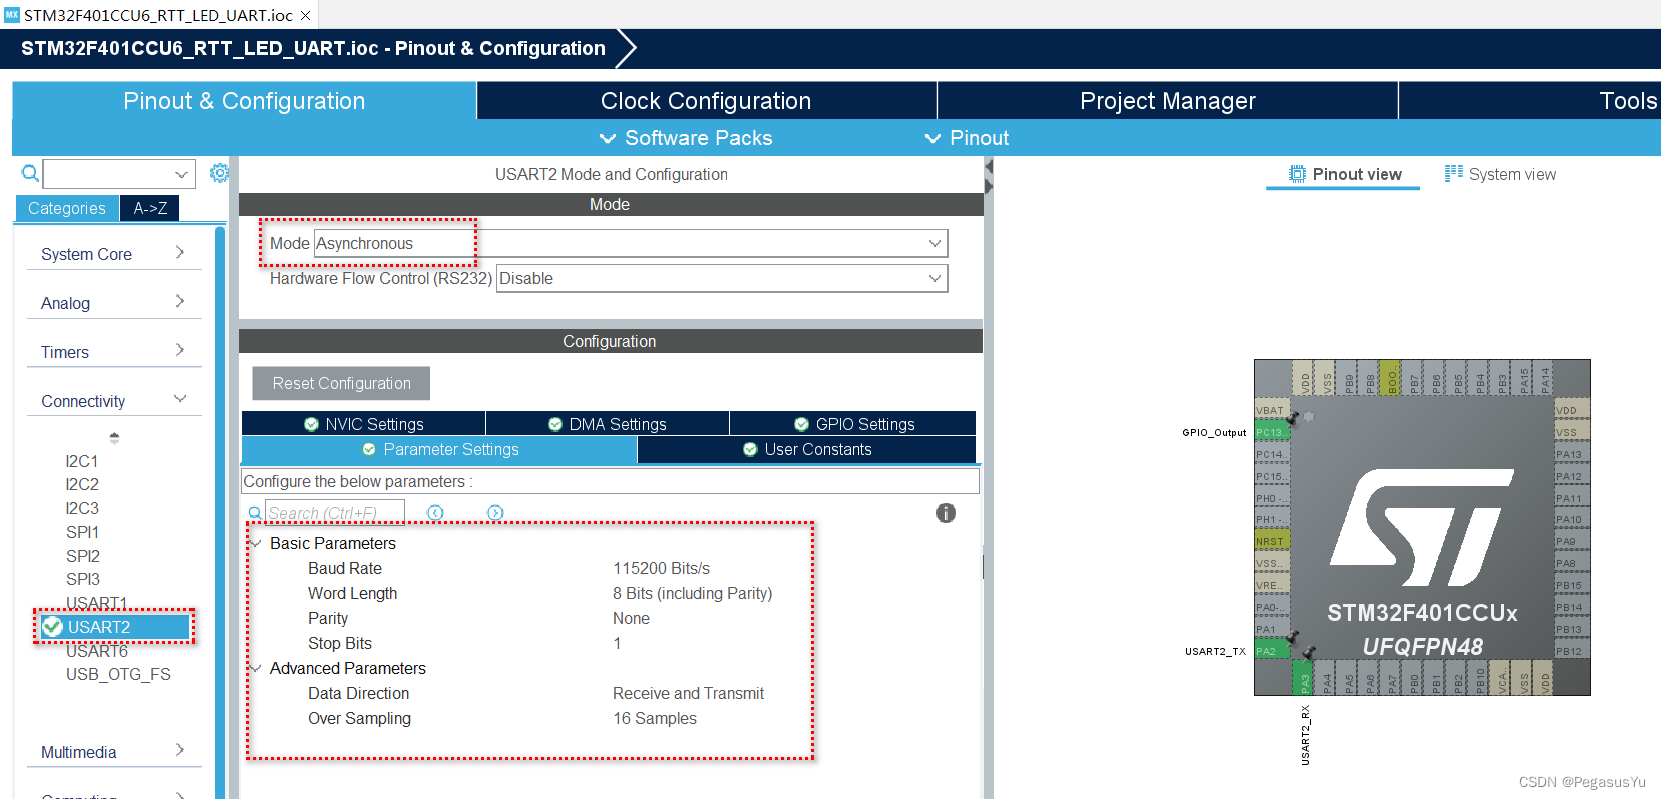The height and width of the screenshot is (799, 1661).
Task: Click the ST logo on the chip
Action: pyautogui.click(x=1422, y=527)
